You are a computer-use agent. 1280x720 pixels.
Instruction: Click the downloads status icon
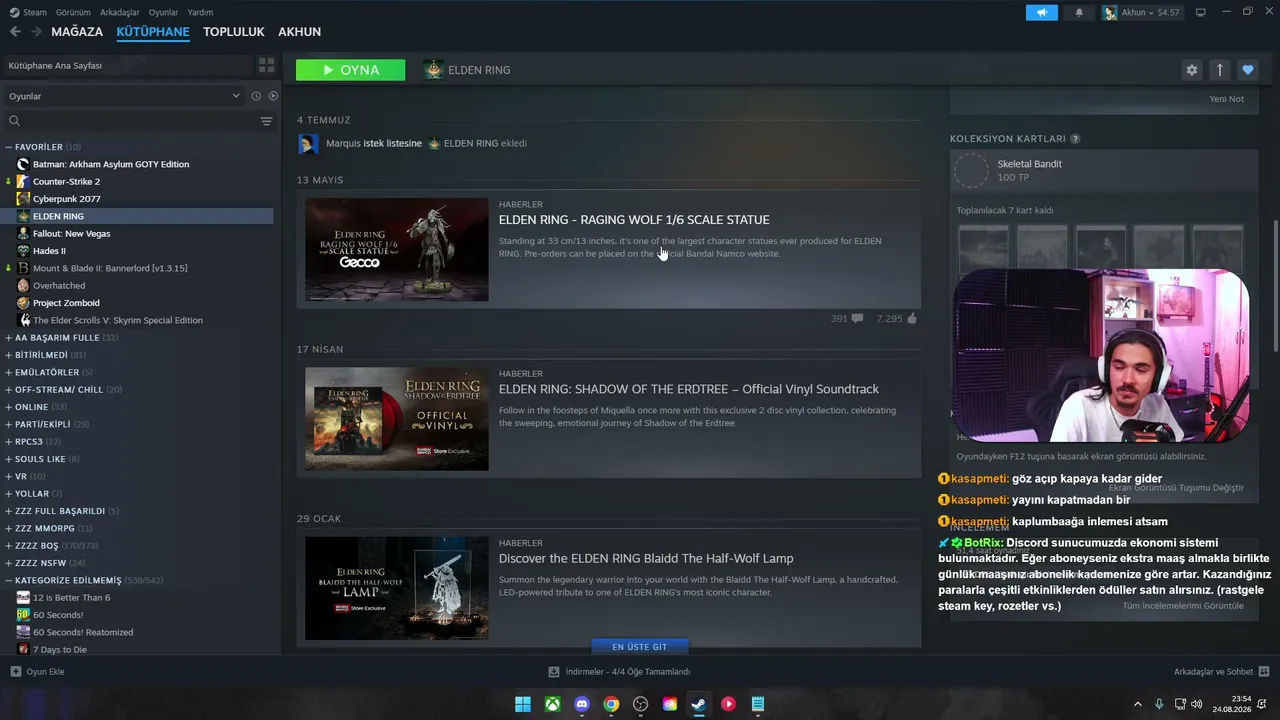[x=554, y=672]
